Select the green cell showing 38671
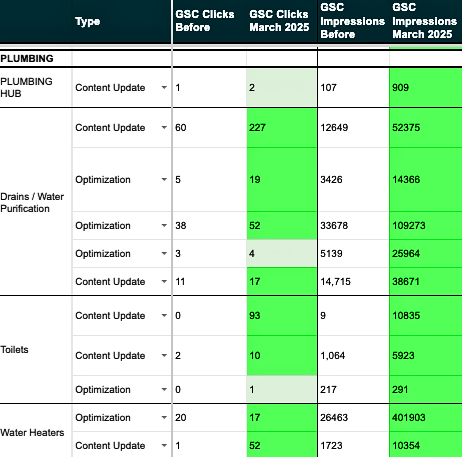This screenshot has width=462, height=457. click(x=426, y=282)
